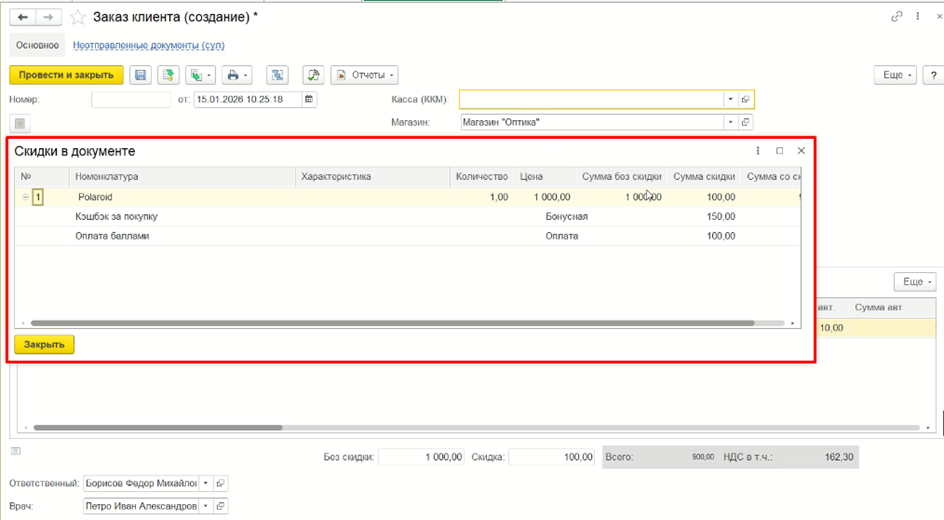Click the document structure icon in the toolbar
Viewport: 944px width, 520px height.
278,75
